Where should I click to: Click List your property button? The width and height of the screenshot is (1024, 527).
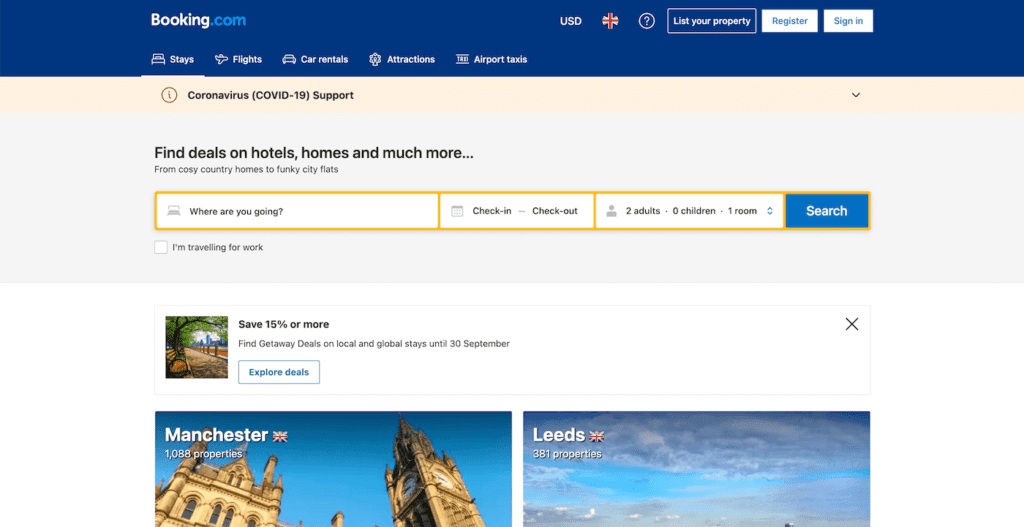(712, 21)
